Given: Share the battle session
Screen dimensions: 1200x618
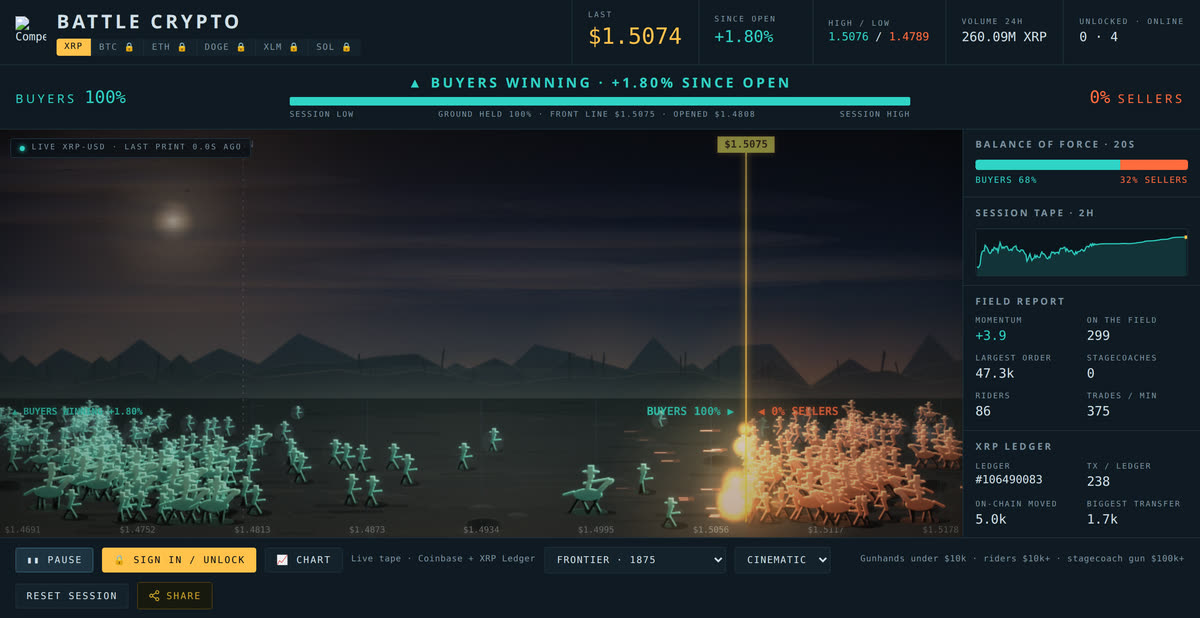Looking at the screenshot, I should tap(175, 596).
